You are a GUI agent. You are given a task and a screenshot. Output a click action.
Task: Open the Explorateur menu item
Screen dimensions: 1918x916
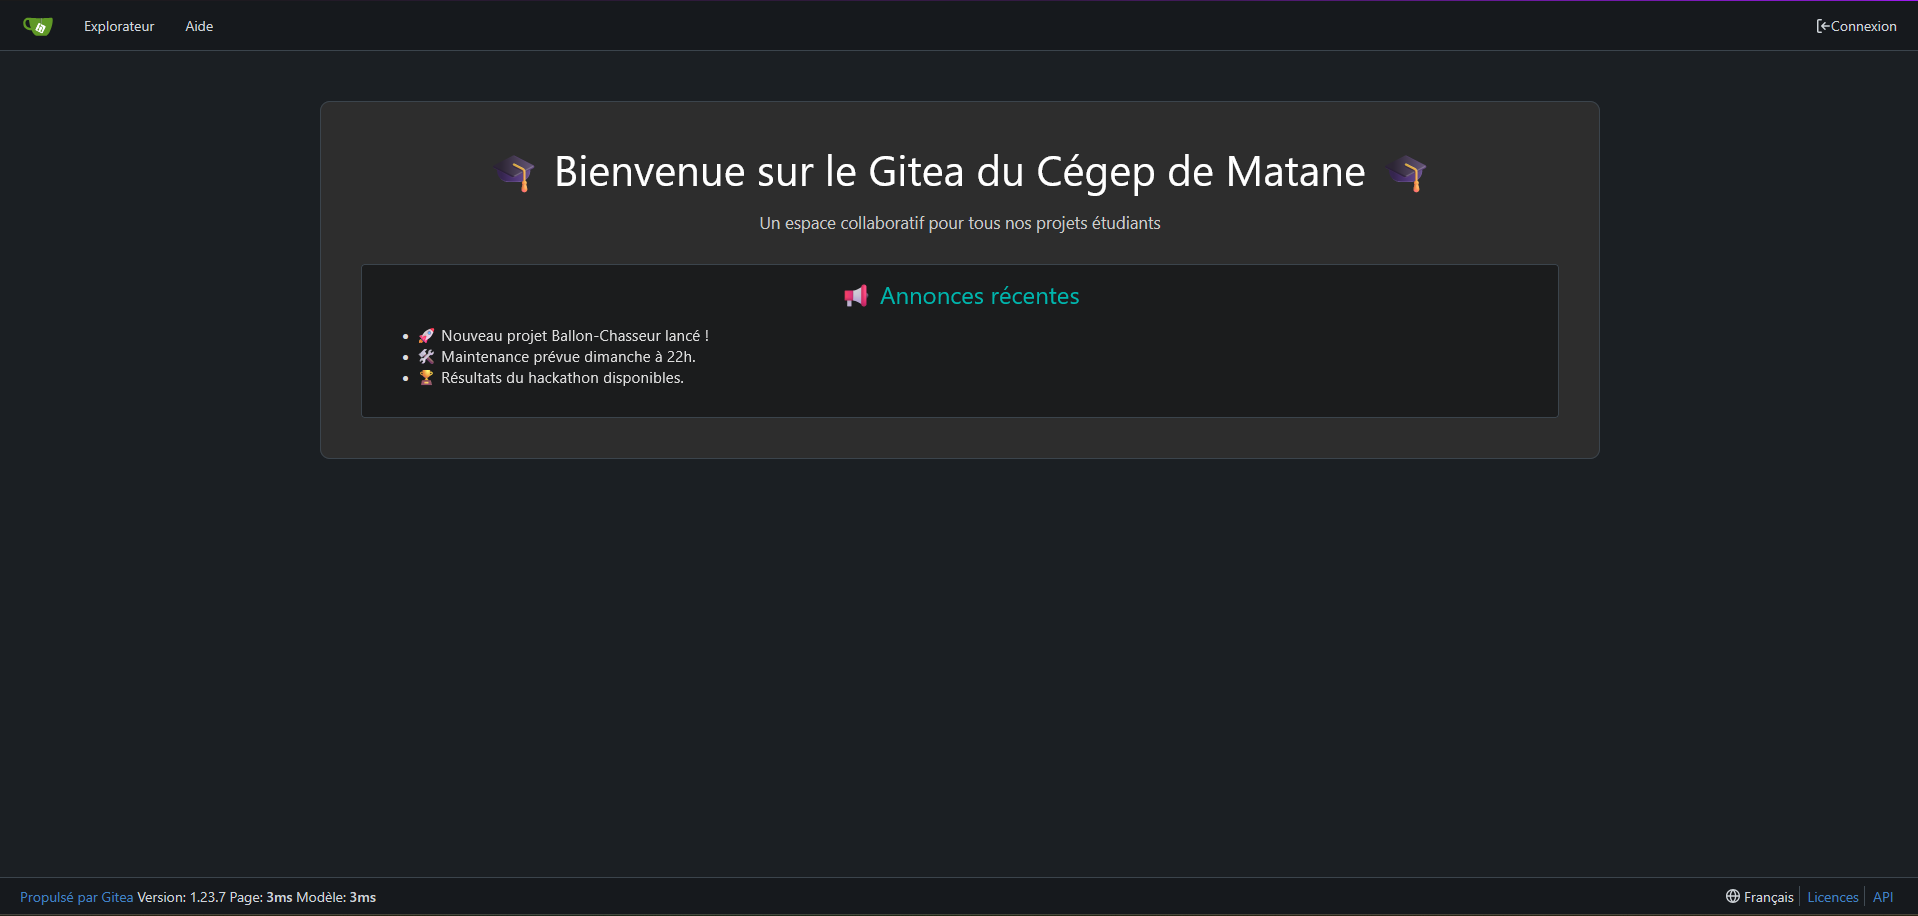(119, 26)
